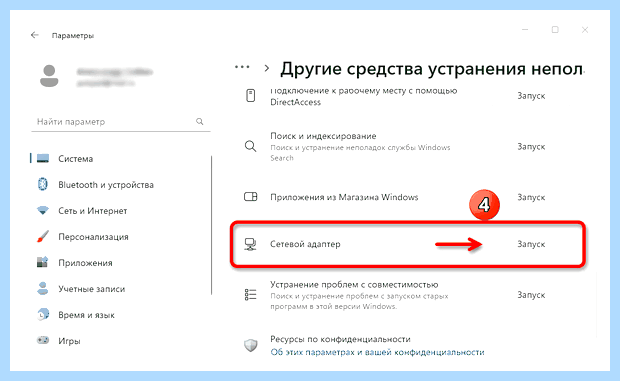Image resolution: width=620 pixels, height=381 pixels.
Task: Go back with the arrow icon
Action: click(x=35, y=35)
